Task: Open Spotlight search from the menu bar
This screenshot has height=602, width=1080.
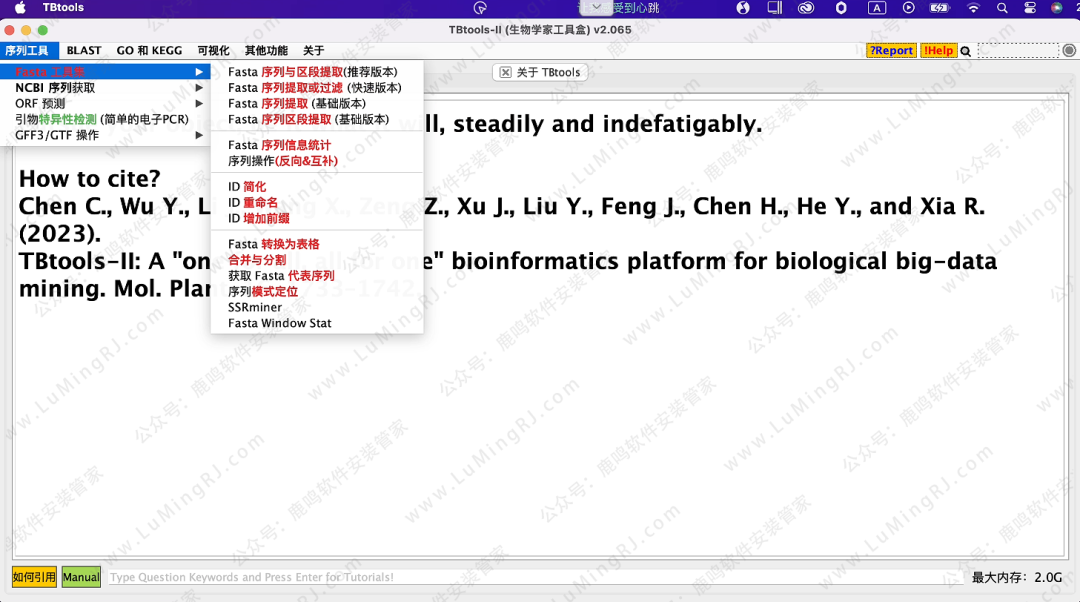Action: [x=1002, y=8]
